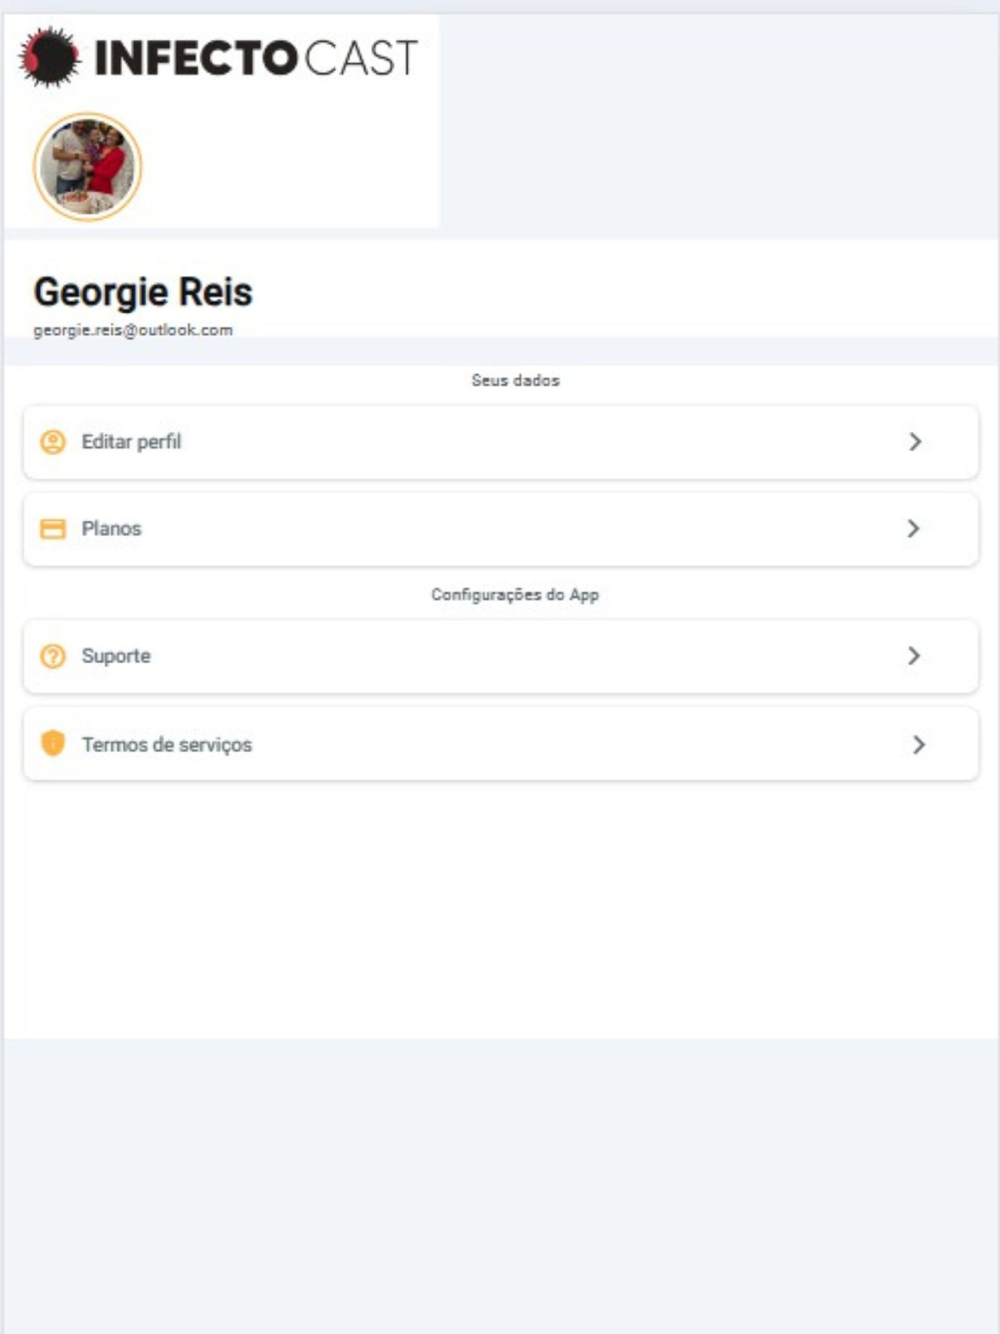Viewport: 1000px width, 1334px height.
Task: Click the shield icon beside Termos de serviços
Action: click(53, 743)
